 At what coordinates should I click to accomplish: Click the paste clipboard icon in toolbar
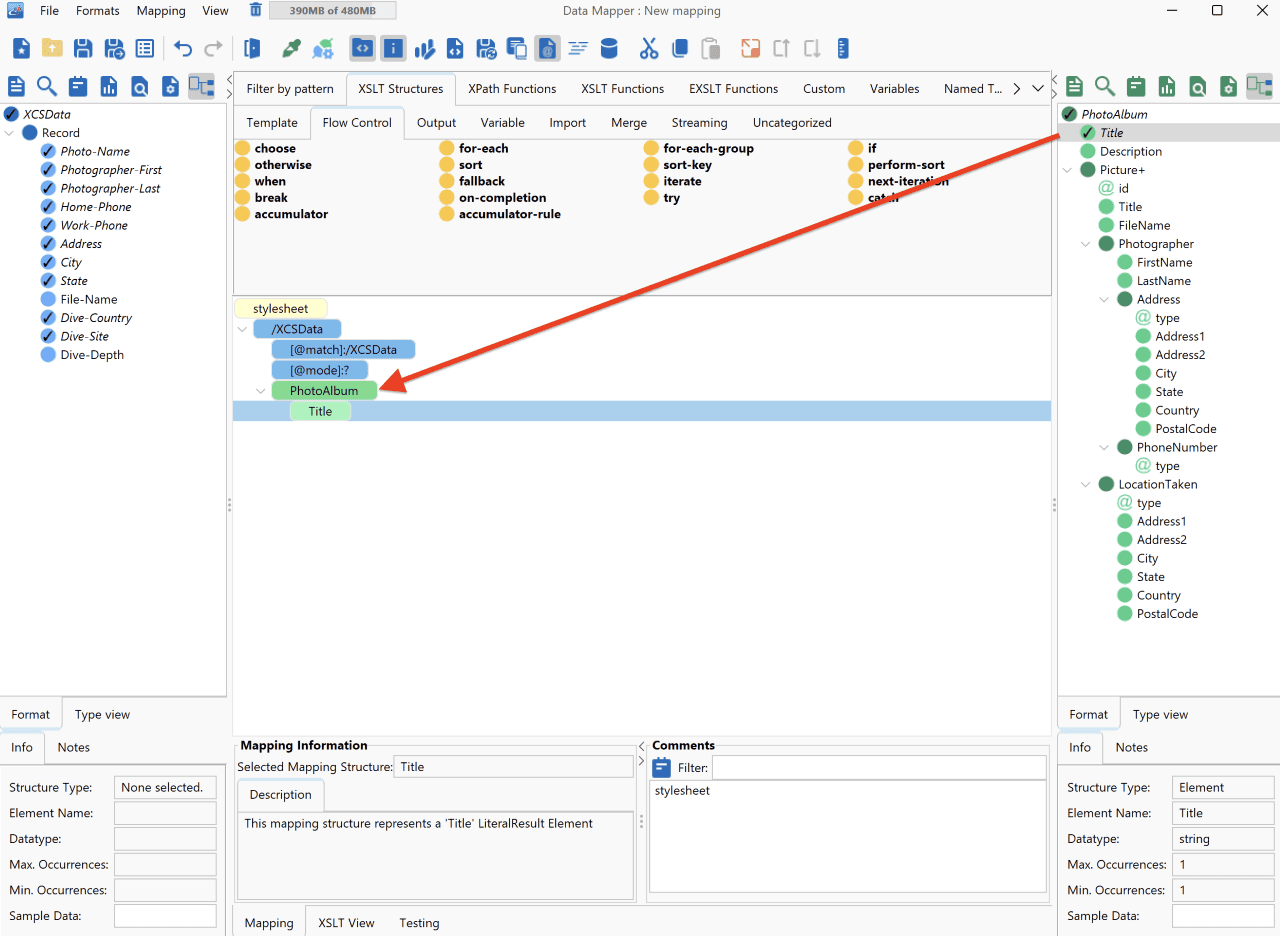710,48
